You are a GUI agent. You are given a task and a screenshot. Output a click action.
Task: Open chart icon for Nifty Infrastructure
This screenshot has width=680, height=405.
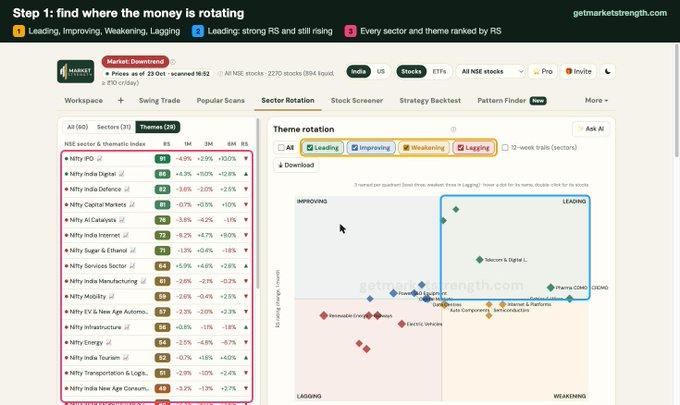127,327
